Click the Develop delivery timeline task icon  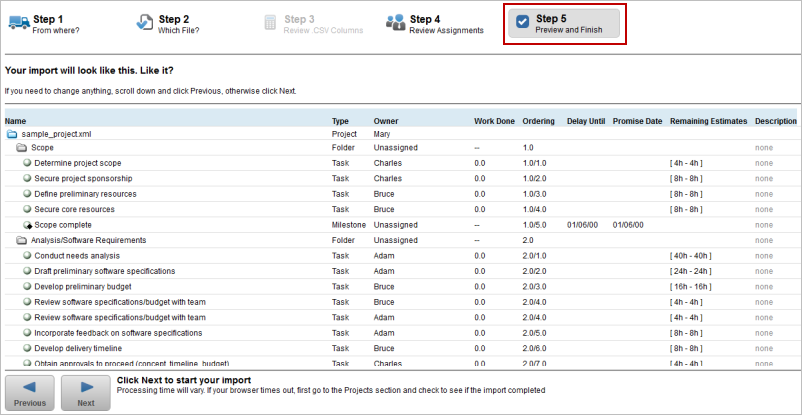pyautogui.click(x=27, y=349)
